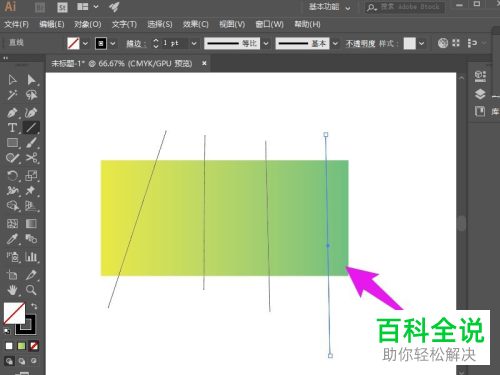Apply solid Color mode button
The image size is (500, 375).
[9, 346]
